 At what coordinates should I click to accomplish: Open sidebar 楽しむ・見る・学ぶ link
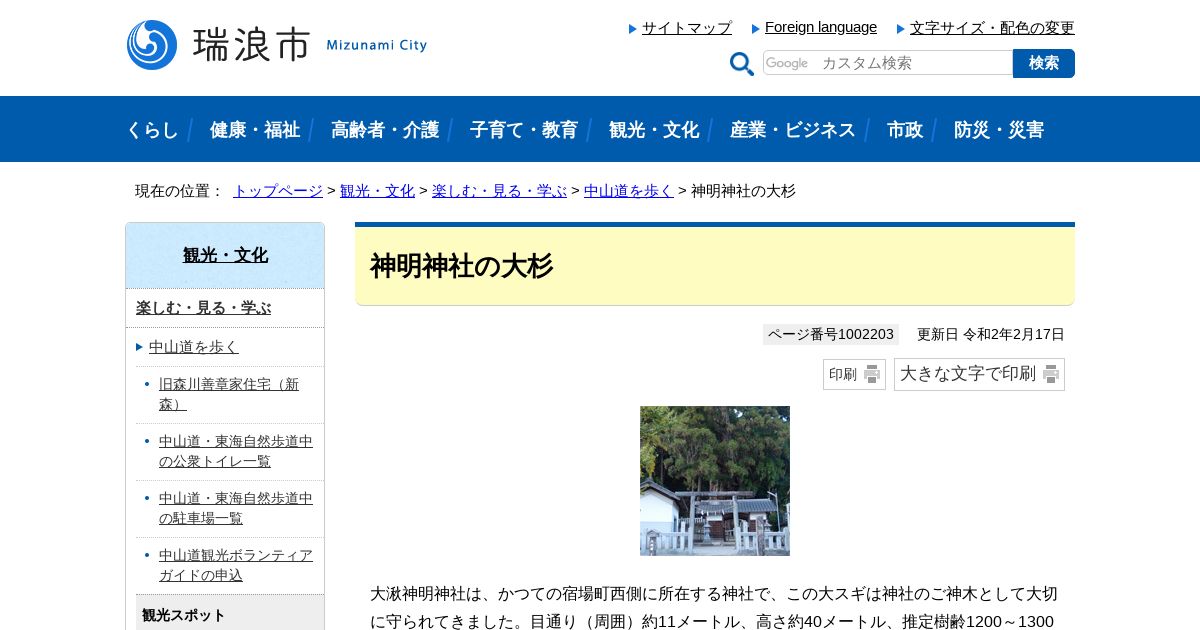pos(204,307)
